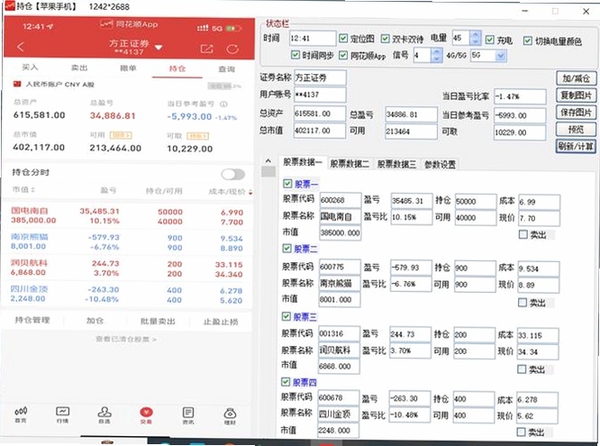Tap the back arrow in phone header
The height and width of the screenshot is (446, 600).
[x=21, y=47]
